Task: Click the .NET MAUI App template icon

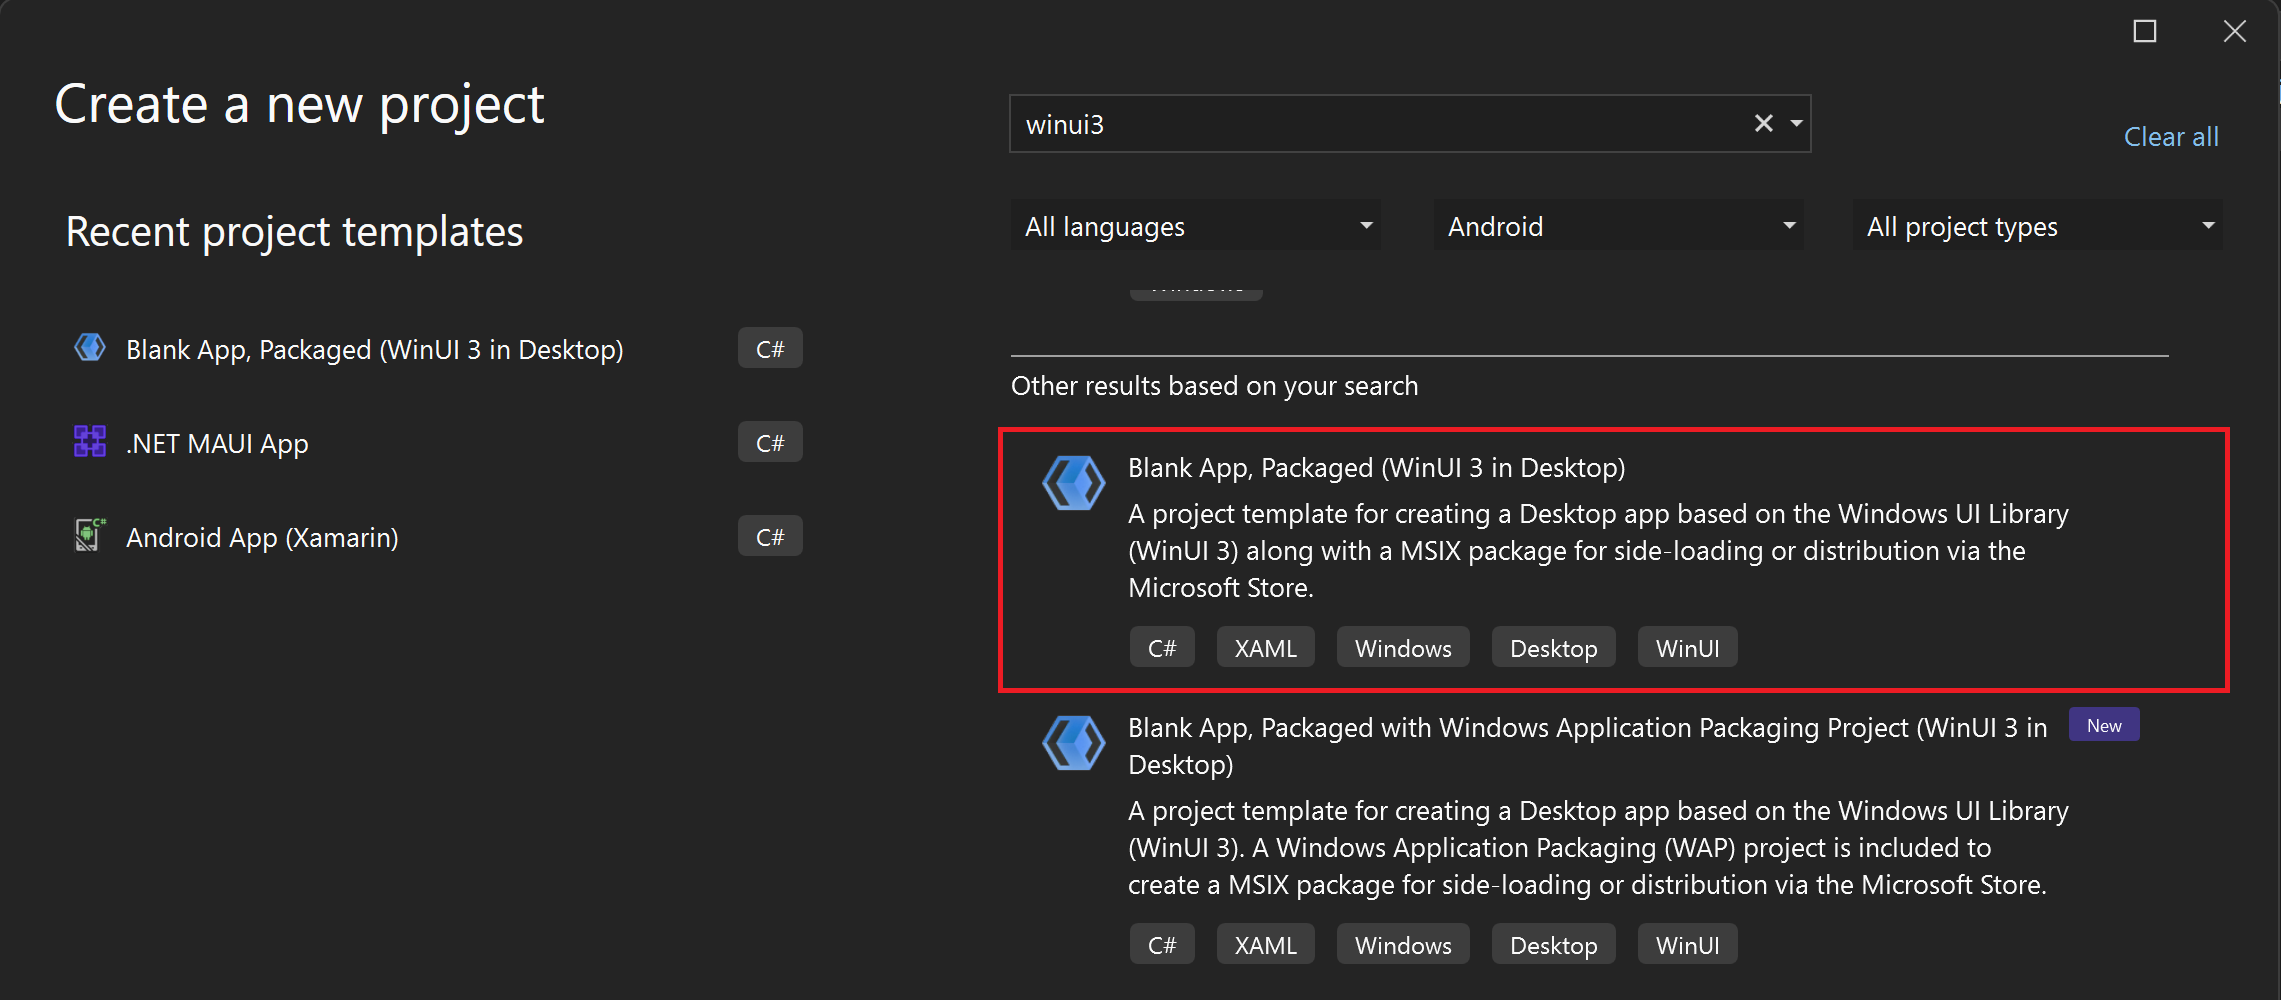Action: tap(90, 441)
